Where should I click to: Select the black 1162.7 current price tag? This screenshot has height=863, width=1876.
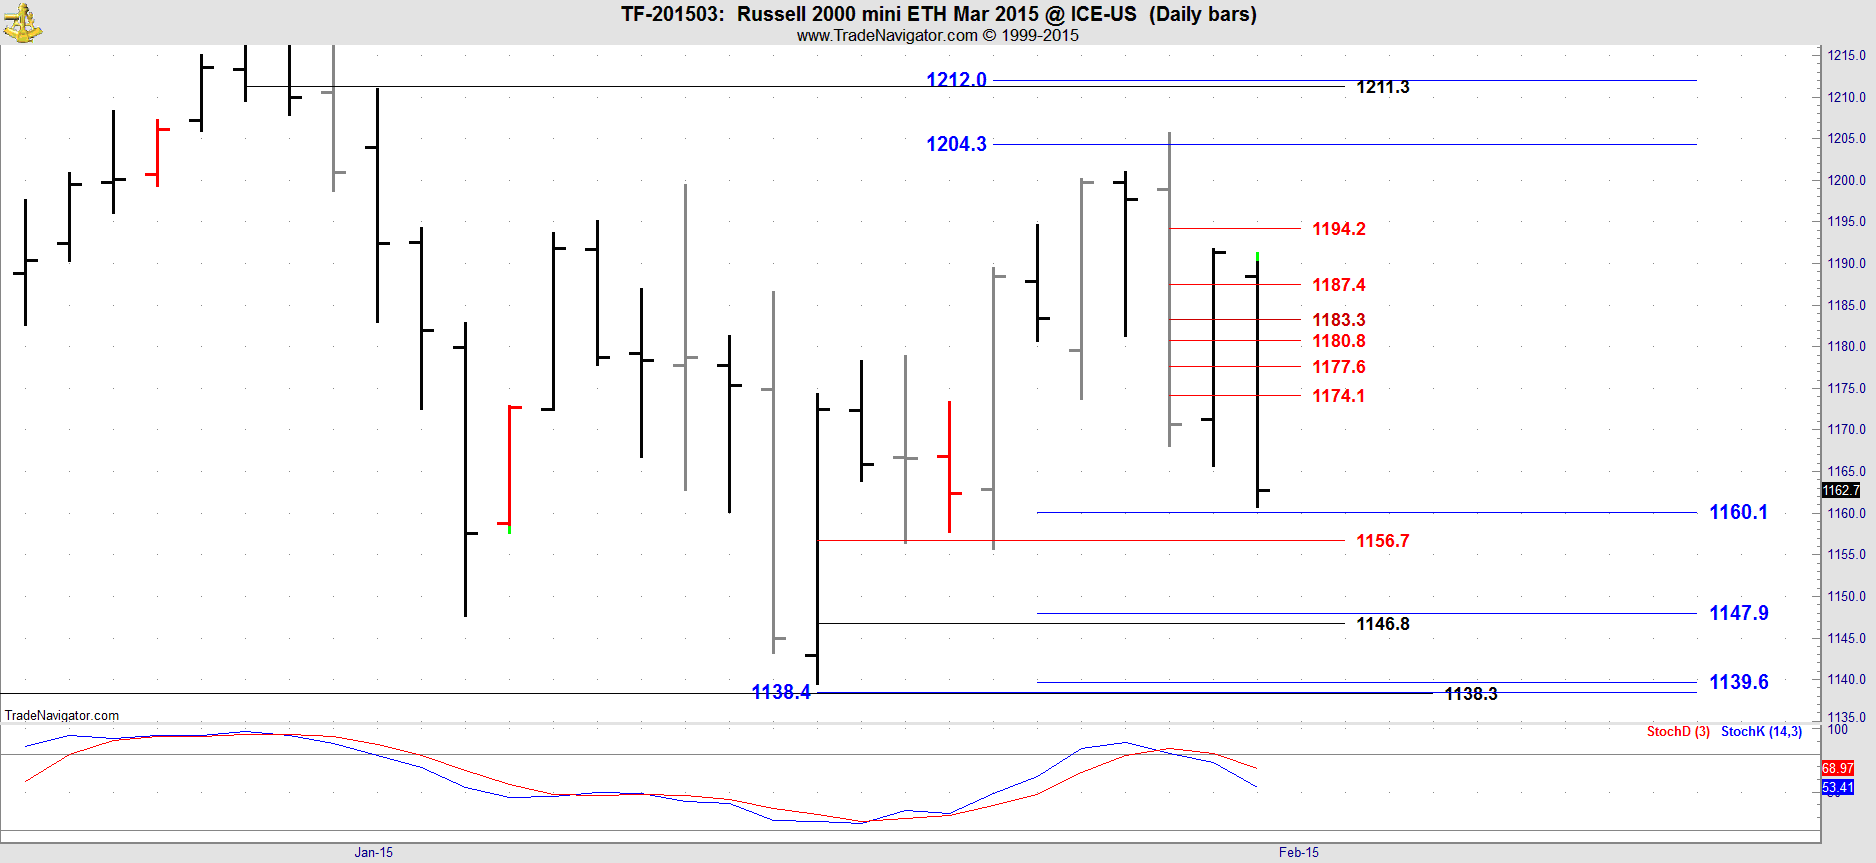(x=1840, y=490)
